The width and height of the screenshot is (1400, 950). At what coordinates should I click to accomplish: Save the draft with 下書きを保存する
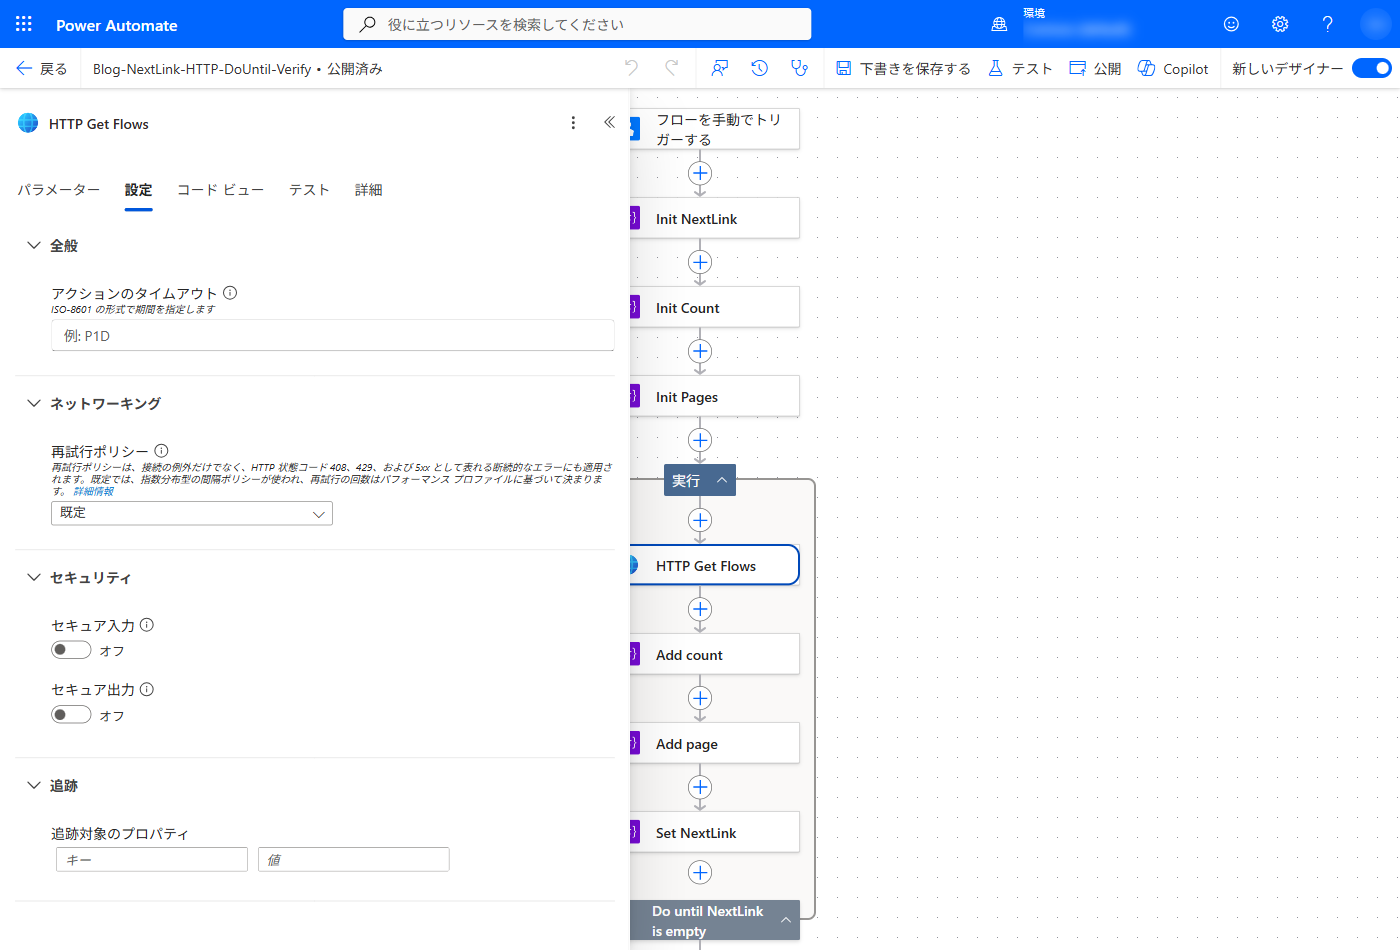(903, 68)
